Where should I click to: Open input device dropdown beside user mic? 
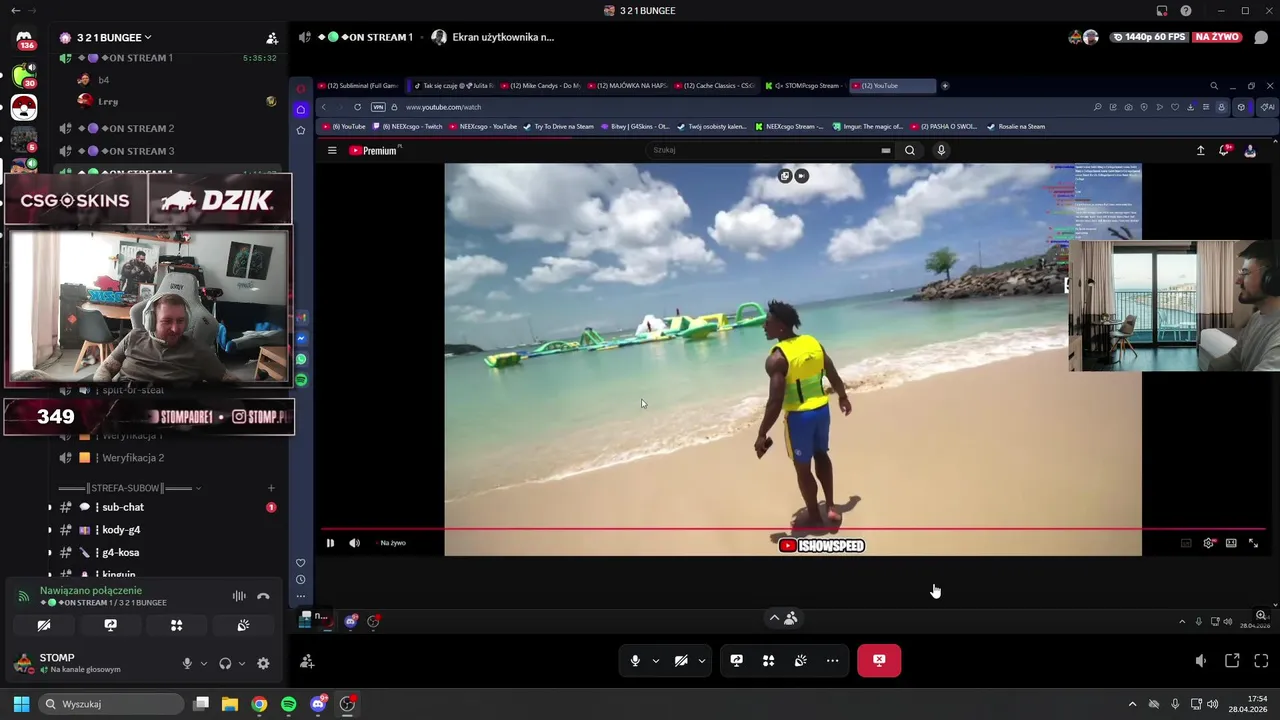(204, 663)
